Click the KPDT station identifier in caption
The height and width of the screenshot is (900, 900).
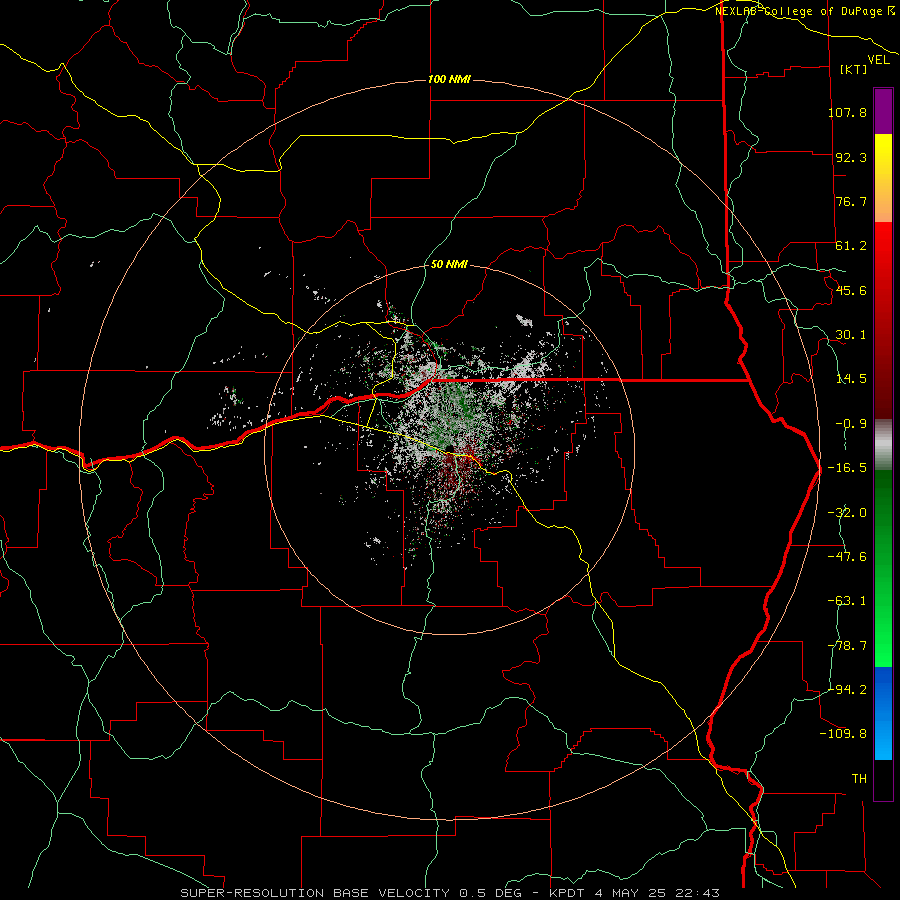(x=566, y=893)
